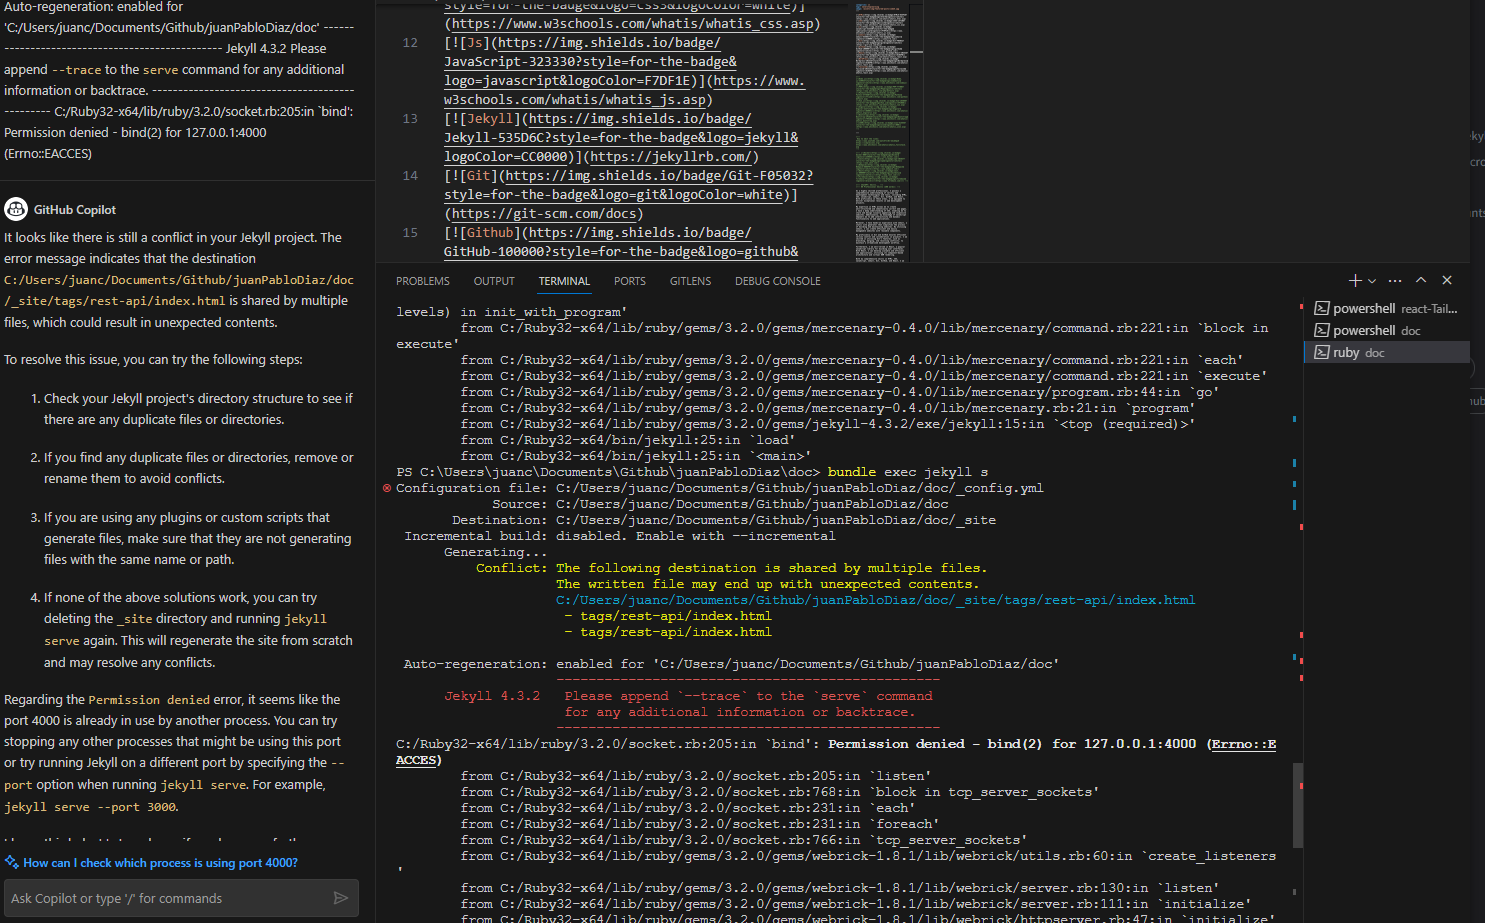Click the GitHub Copilot avatar icon
The image size is (1485, 923).
click(x=16, y=209)
